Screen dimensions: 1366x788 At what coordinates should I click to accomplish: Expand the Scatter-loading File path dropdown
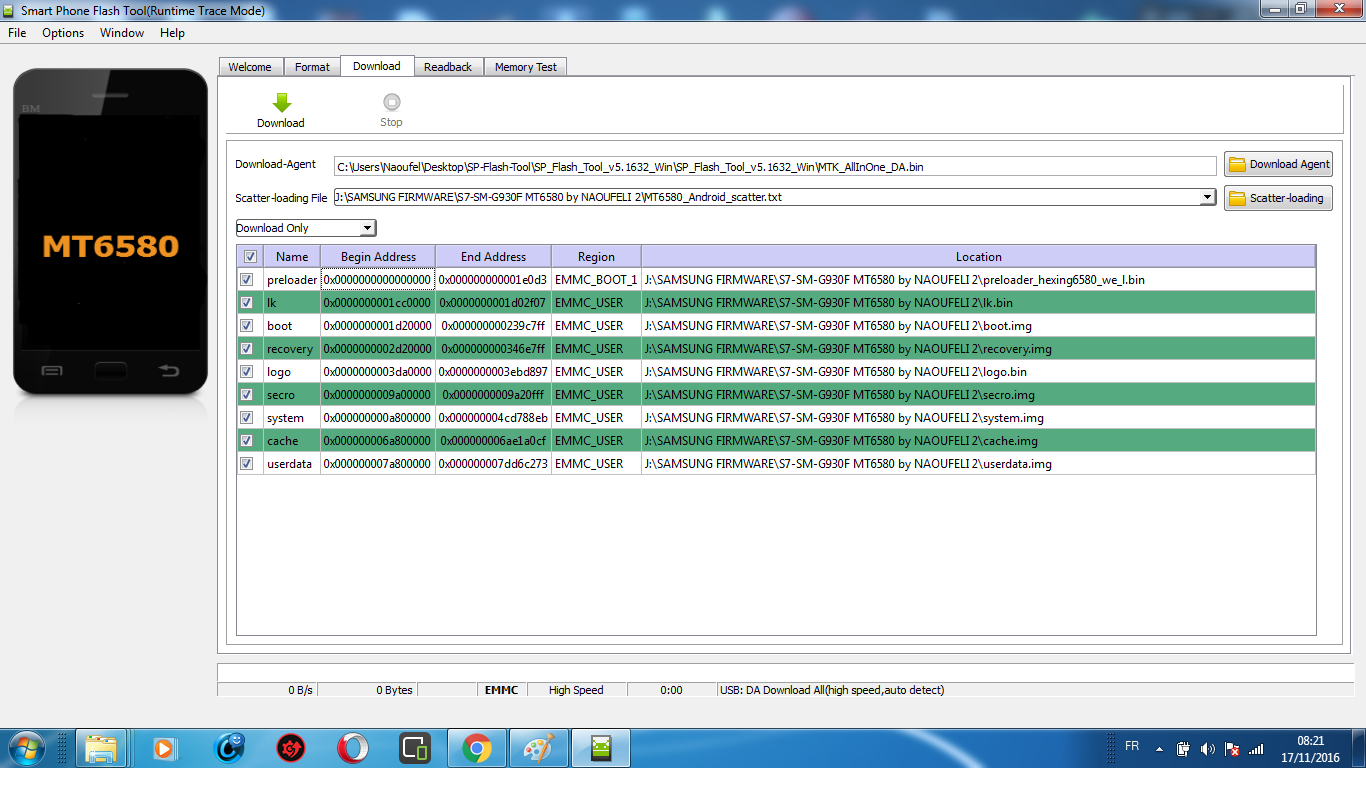tap(1208, 197)
